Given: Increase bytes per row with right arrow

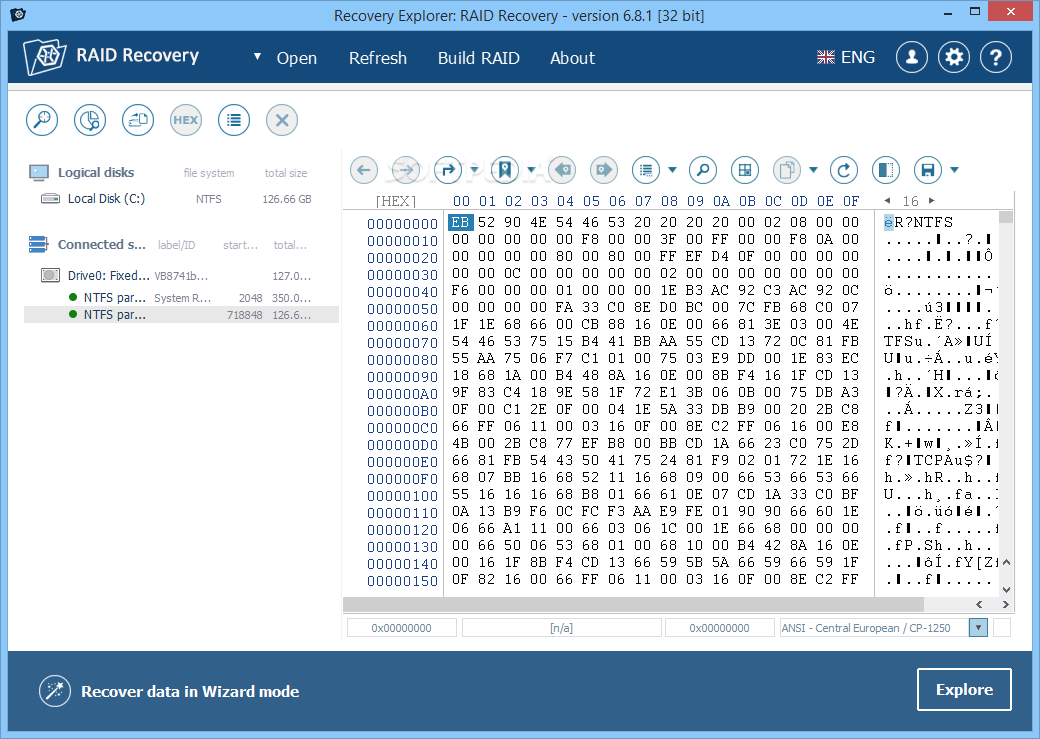Looking at the screenshot, I should [931, 200].
